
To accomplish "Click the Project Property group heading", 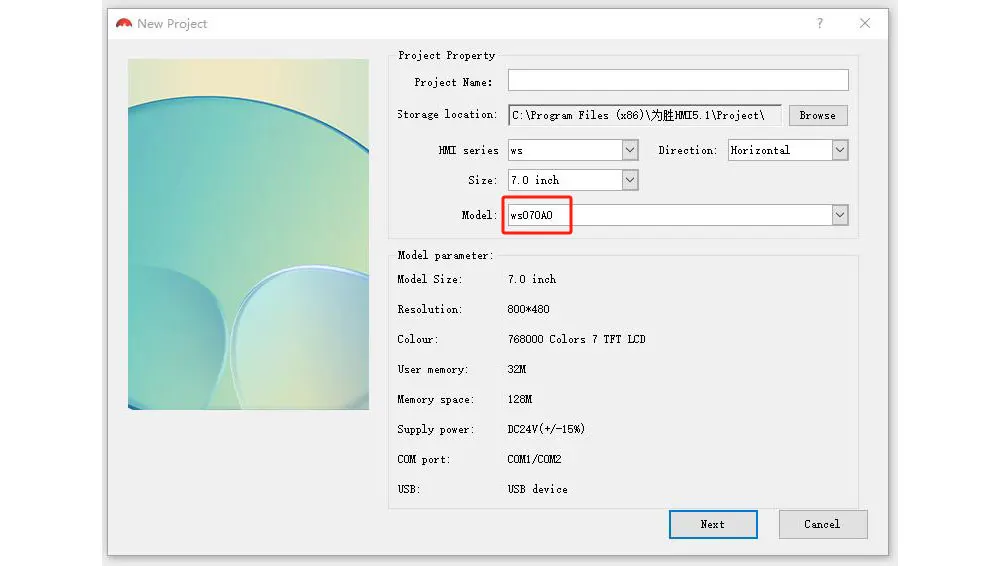I will [446, 56].
